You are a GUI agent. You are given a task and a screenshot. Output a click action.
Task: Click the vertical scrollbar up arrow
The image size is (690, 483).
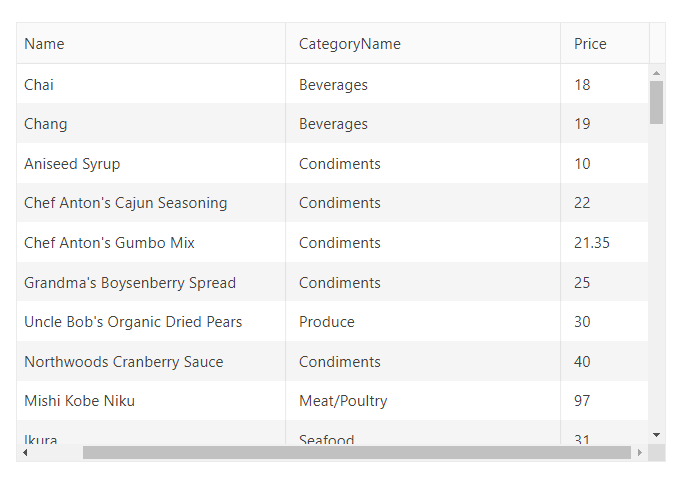coord(656,73)
